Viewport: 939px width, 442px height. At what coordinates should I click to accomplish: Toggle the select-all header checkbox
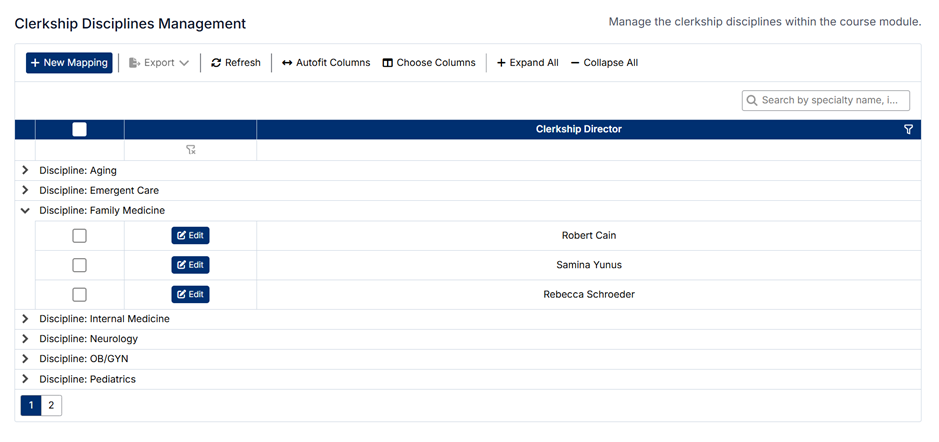coord(80,130)
